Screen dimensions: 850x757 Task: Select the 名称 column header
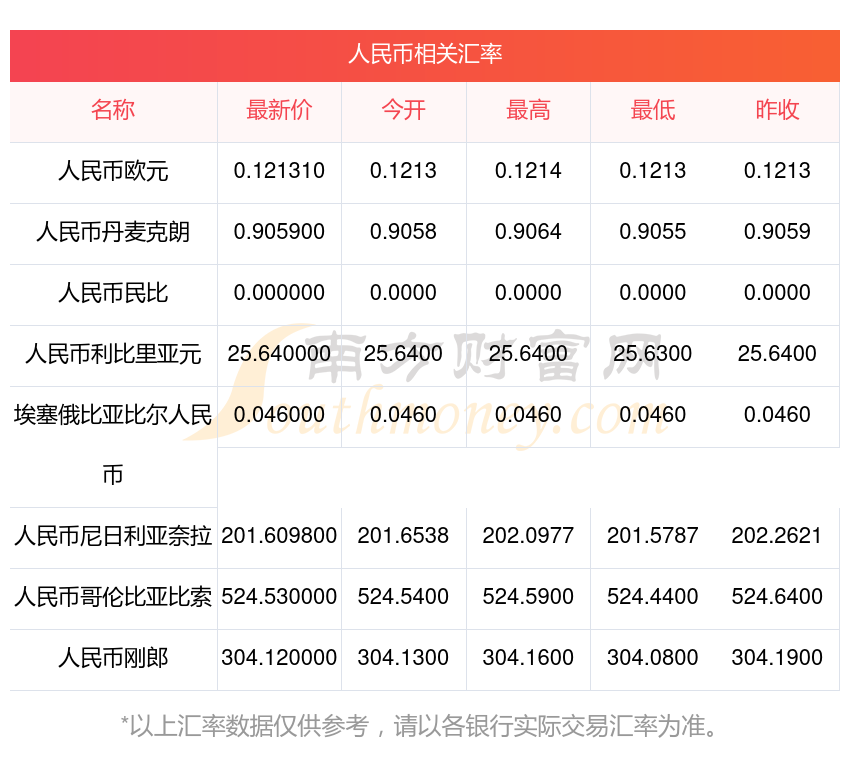tap(113, 110)
